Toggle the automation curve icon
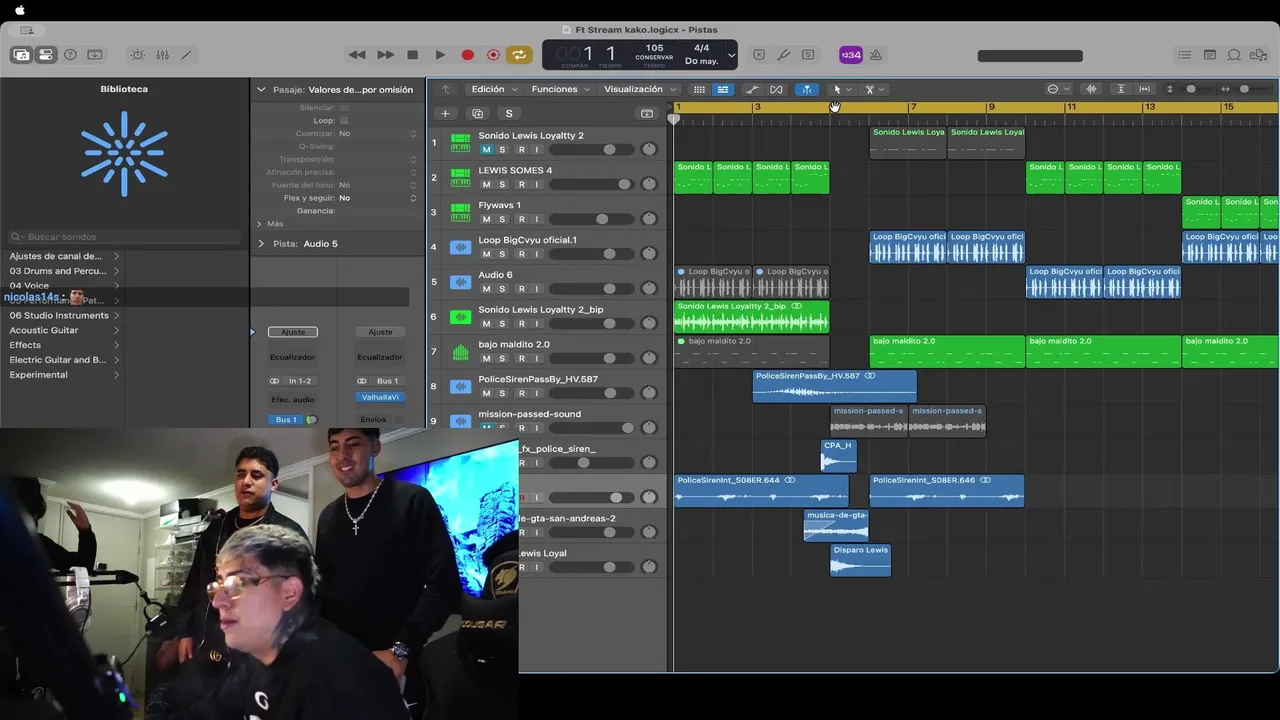 (x=752, y=89)
